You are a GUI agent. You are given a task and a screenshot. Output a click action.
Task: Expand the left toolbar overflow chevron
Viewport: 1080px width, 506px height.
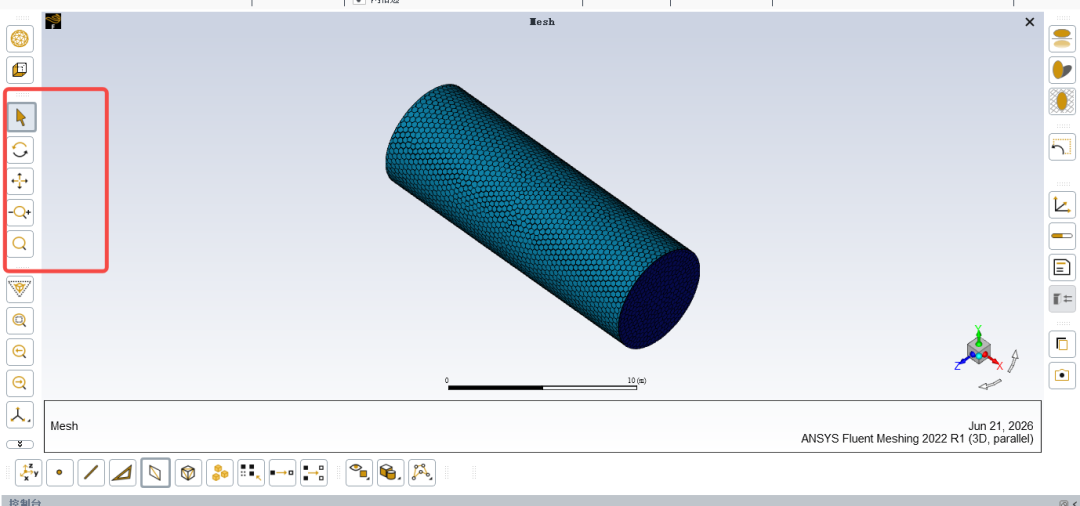[x=20, y=444]
